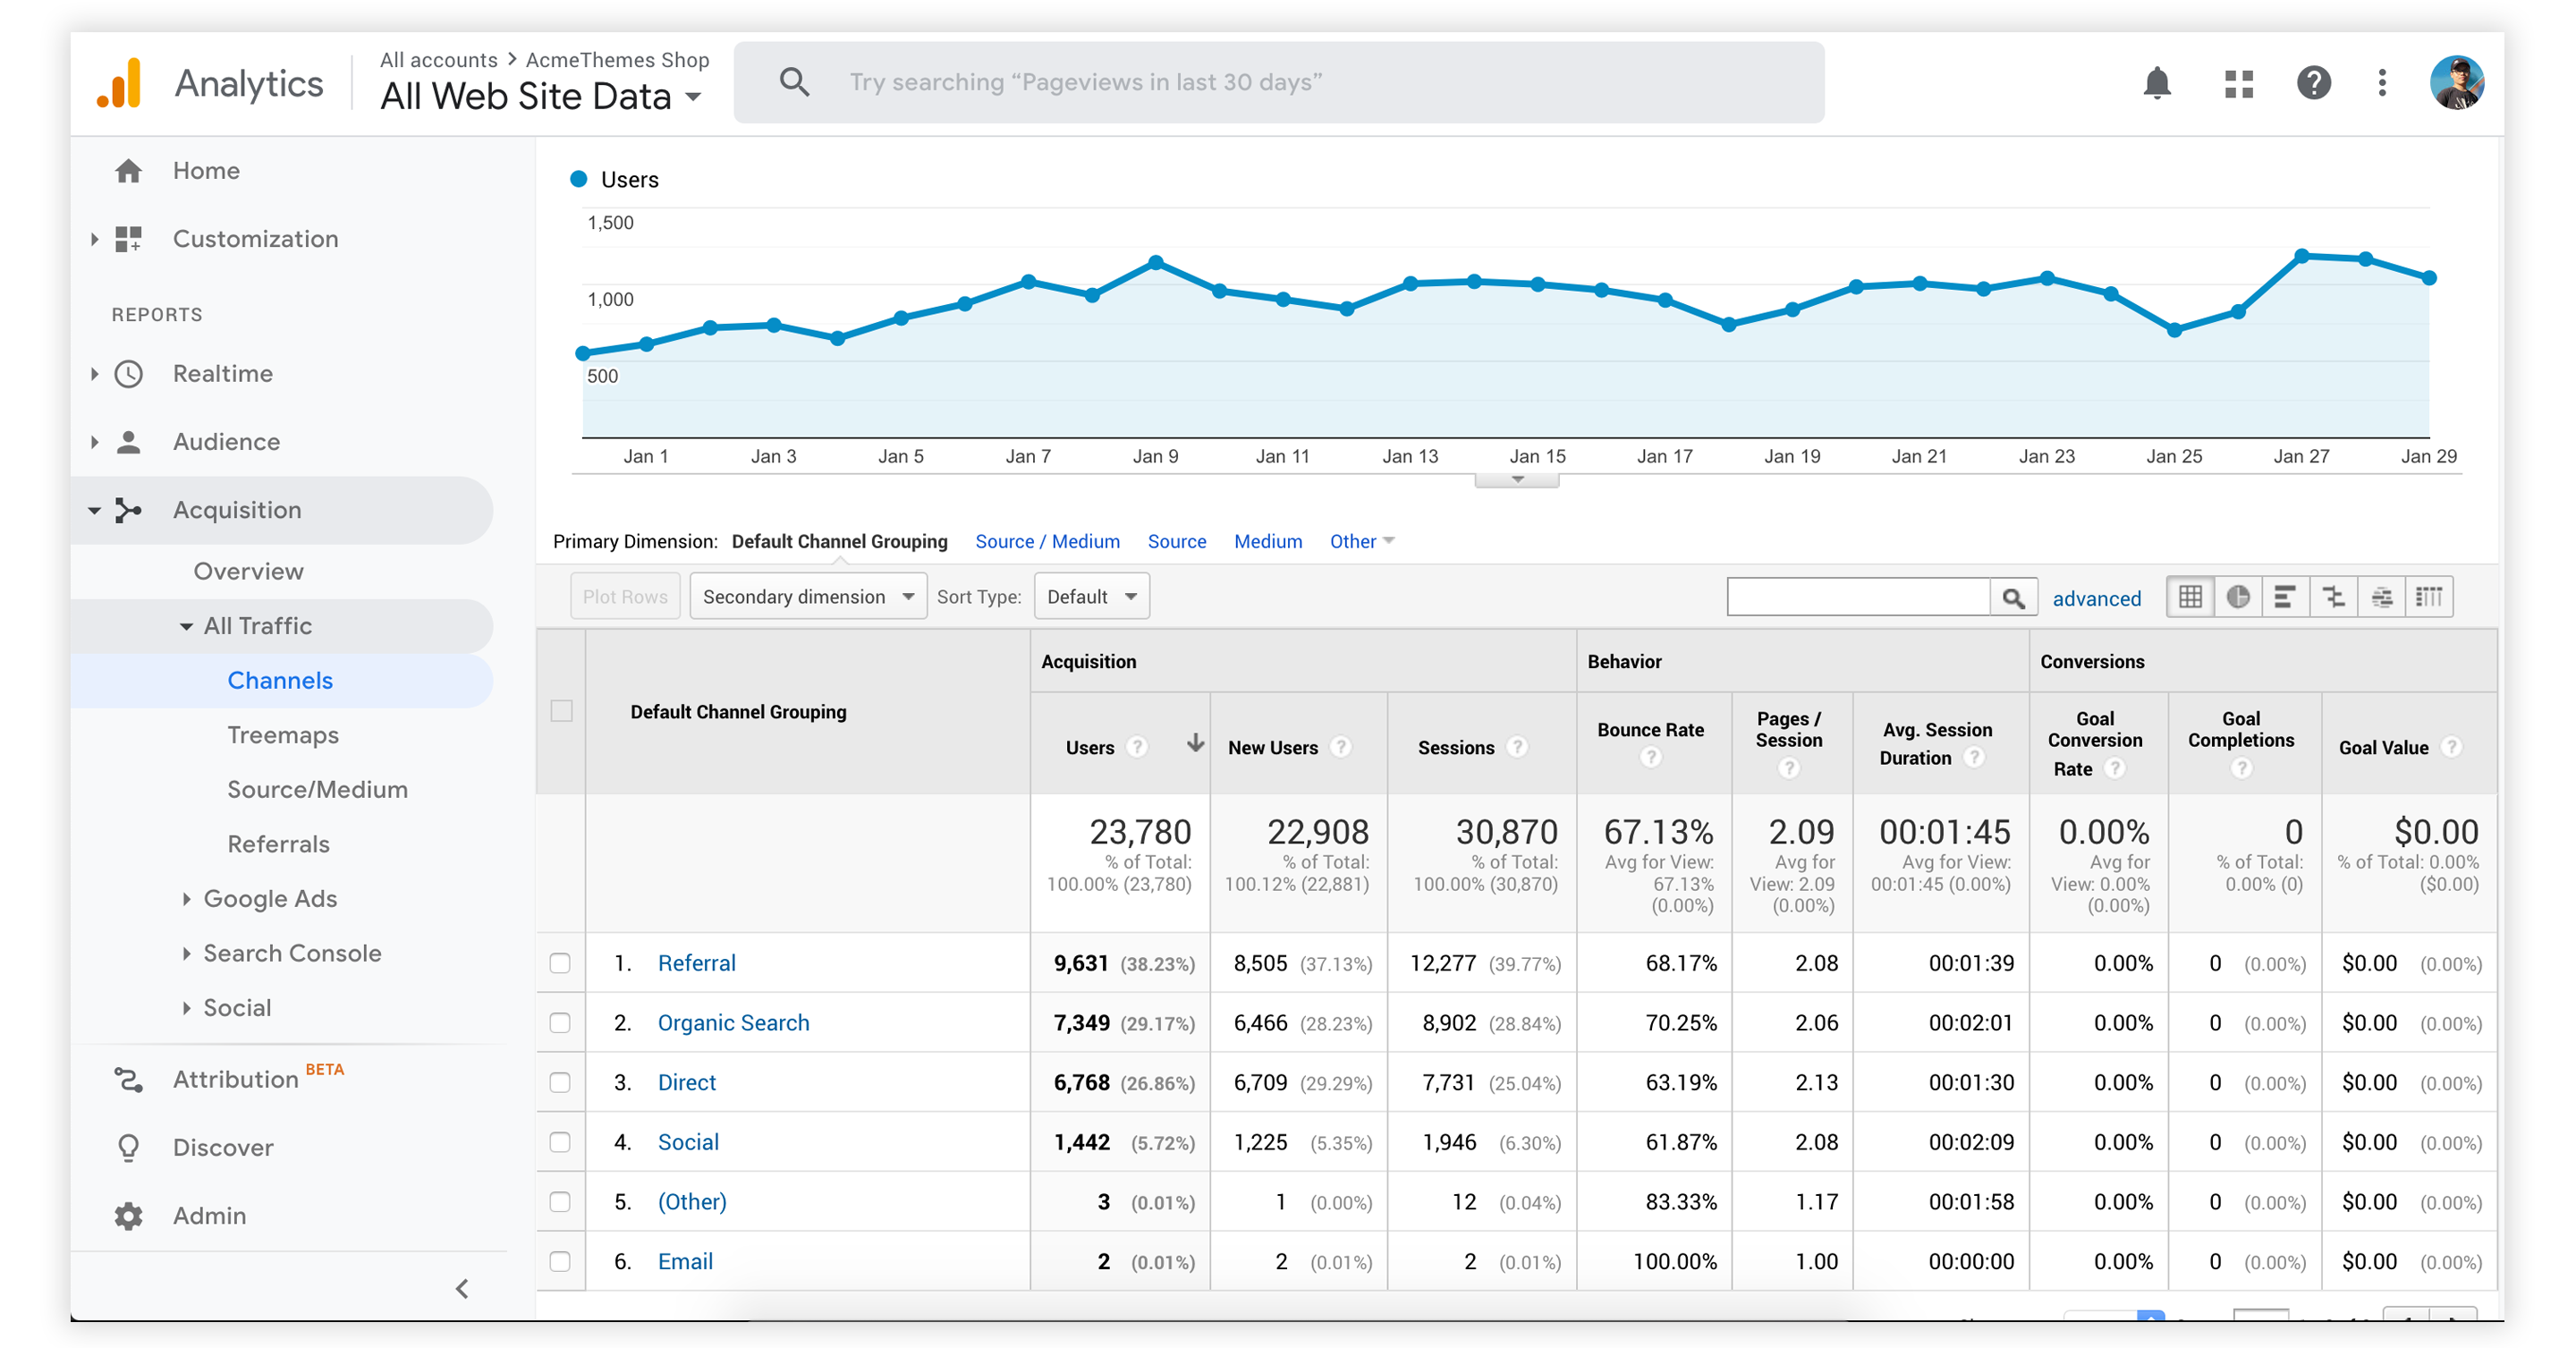Click the New Users column help icon
This screenshot has height=1348, width=2576.
[x=1341, y=747]
